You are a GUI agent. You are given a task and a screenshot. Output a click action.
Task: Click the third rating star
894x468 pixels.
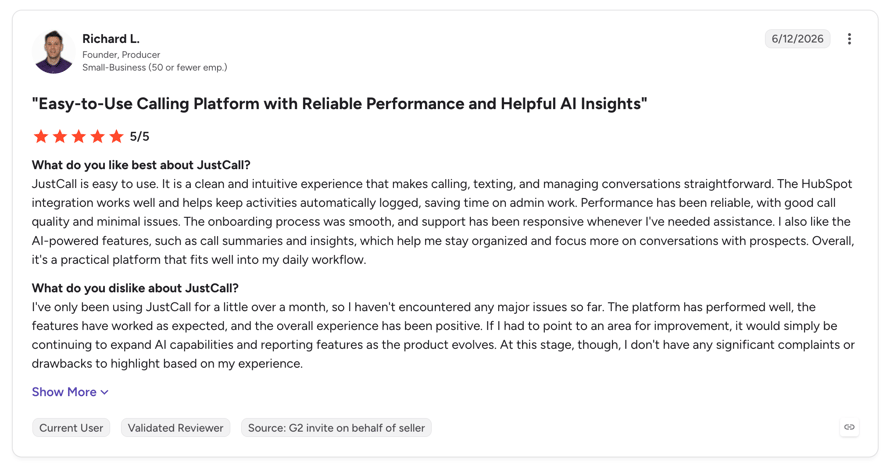[x=79, y=136]
